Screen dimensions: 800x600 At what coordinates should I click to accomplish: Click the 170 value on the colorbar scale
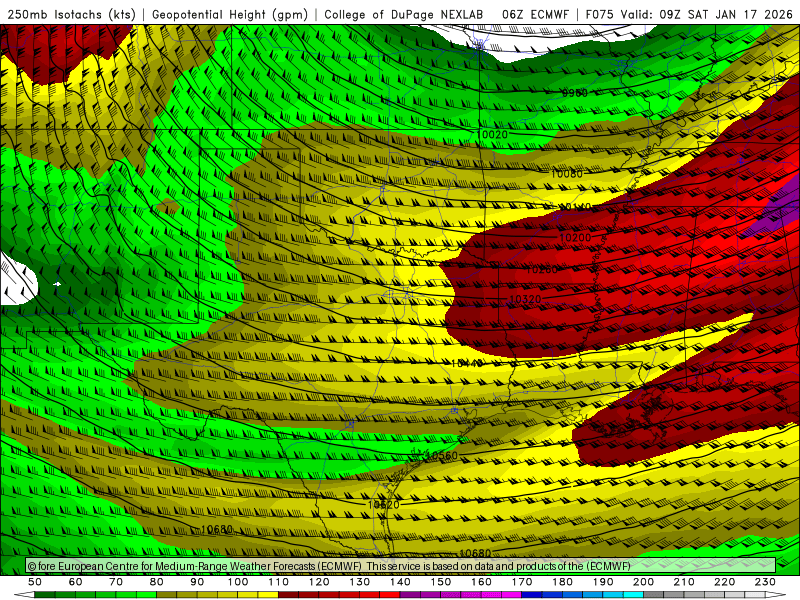coord(522,582)
